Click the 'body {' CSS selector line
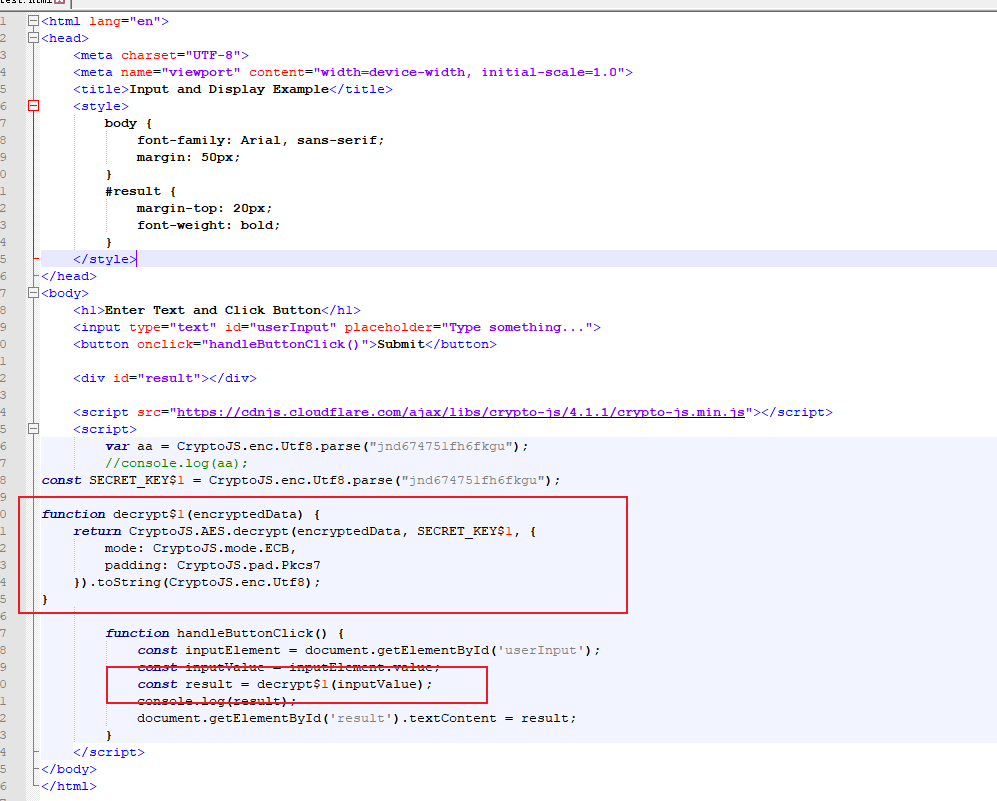 point(128,123)
